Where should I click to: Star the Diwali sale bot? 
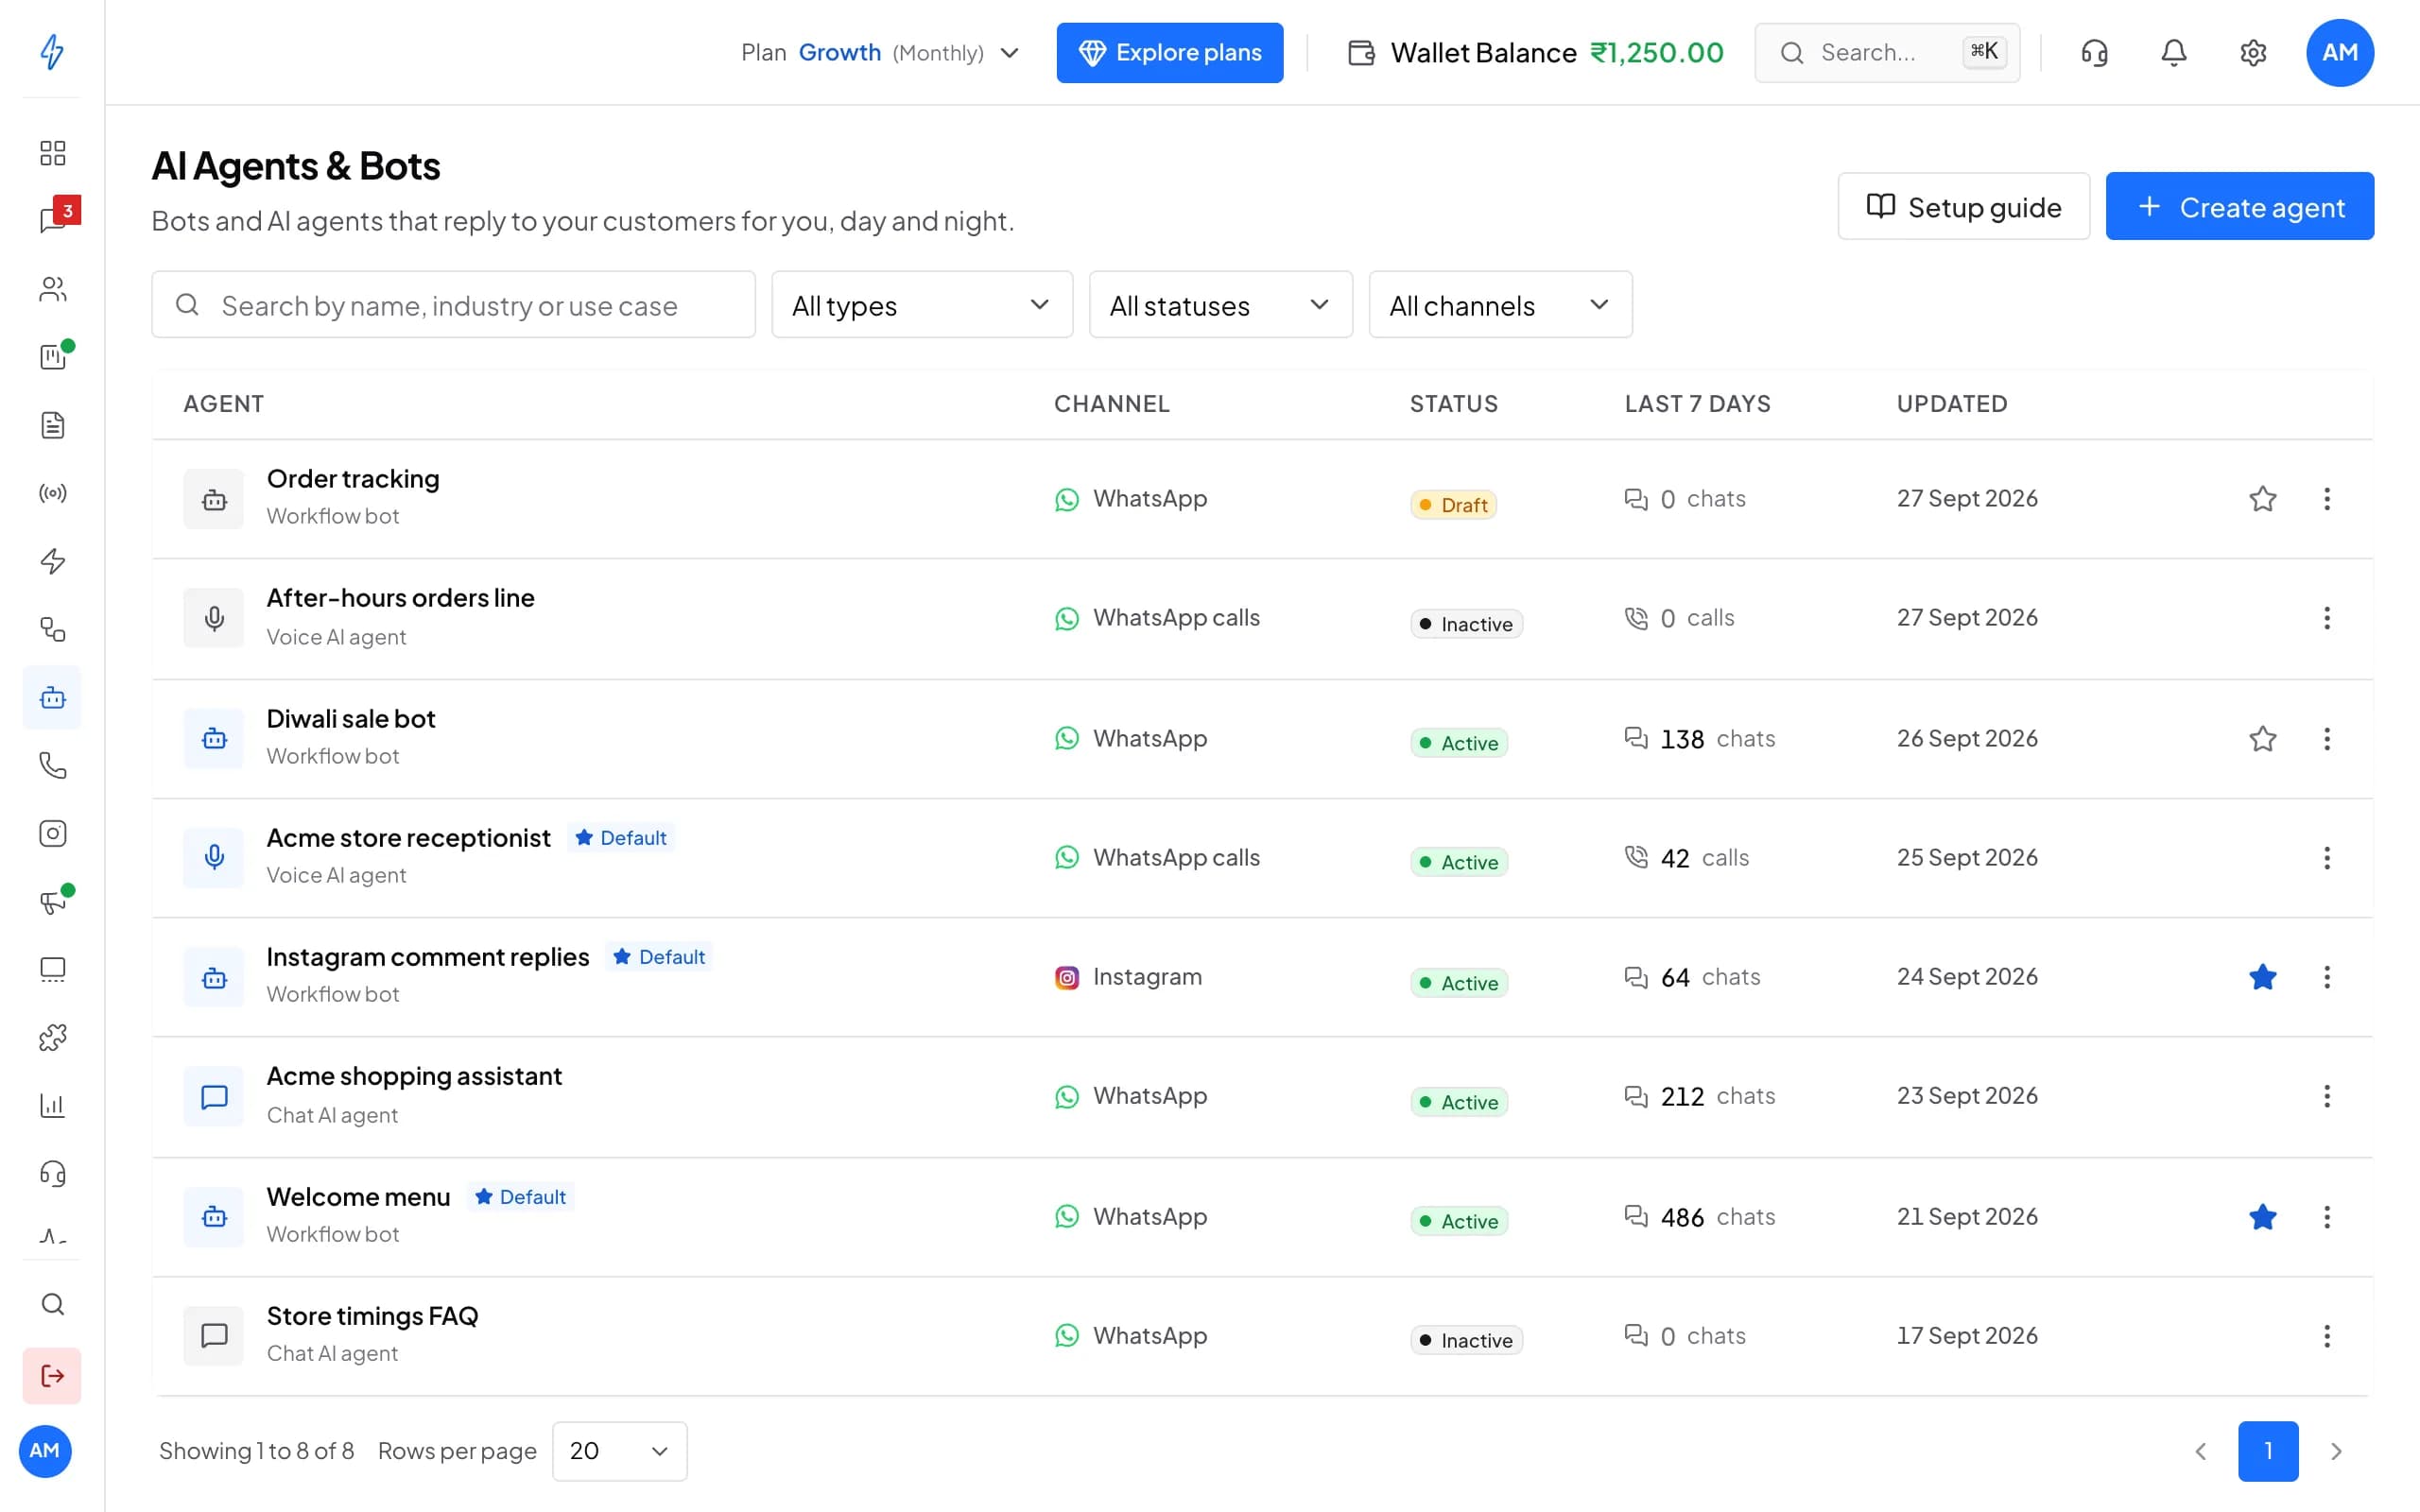[2263, 739]
